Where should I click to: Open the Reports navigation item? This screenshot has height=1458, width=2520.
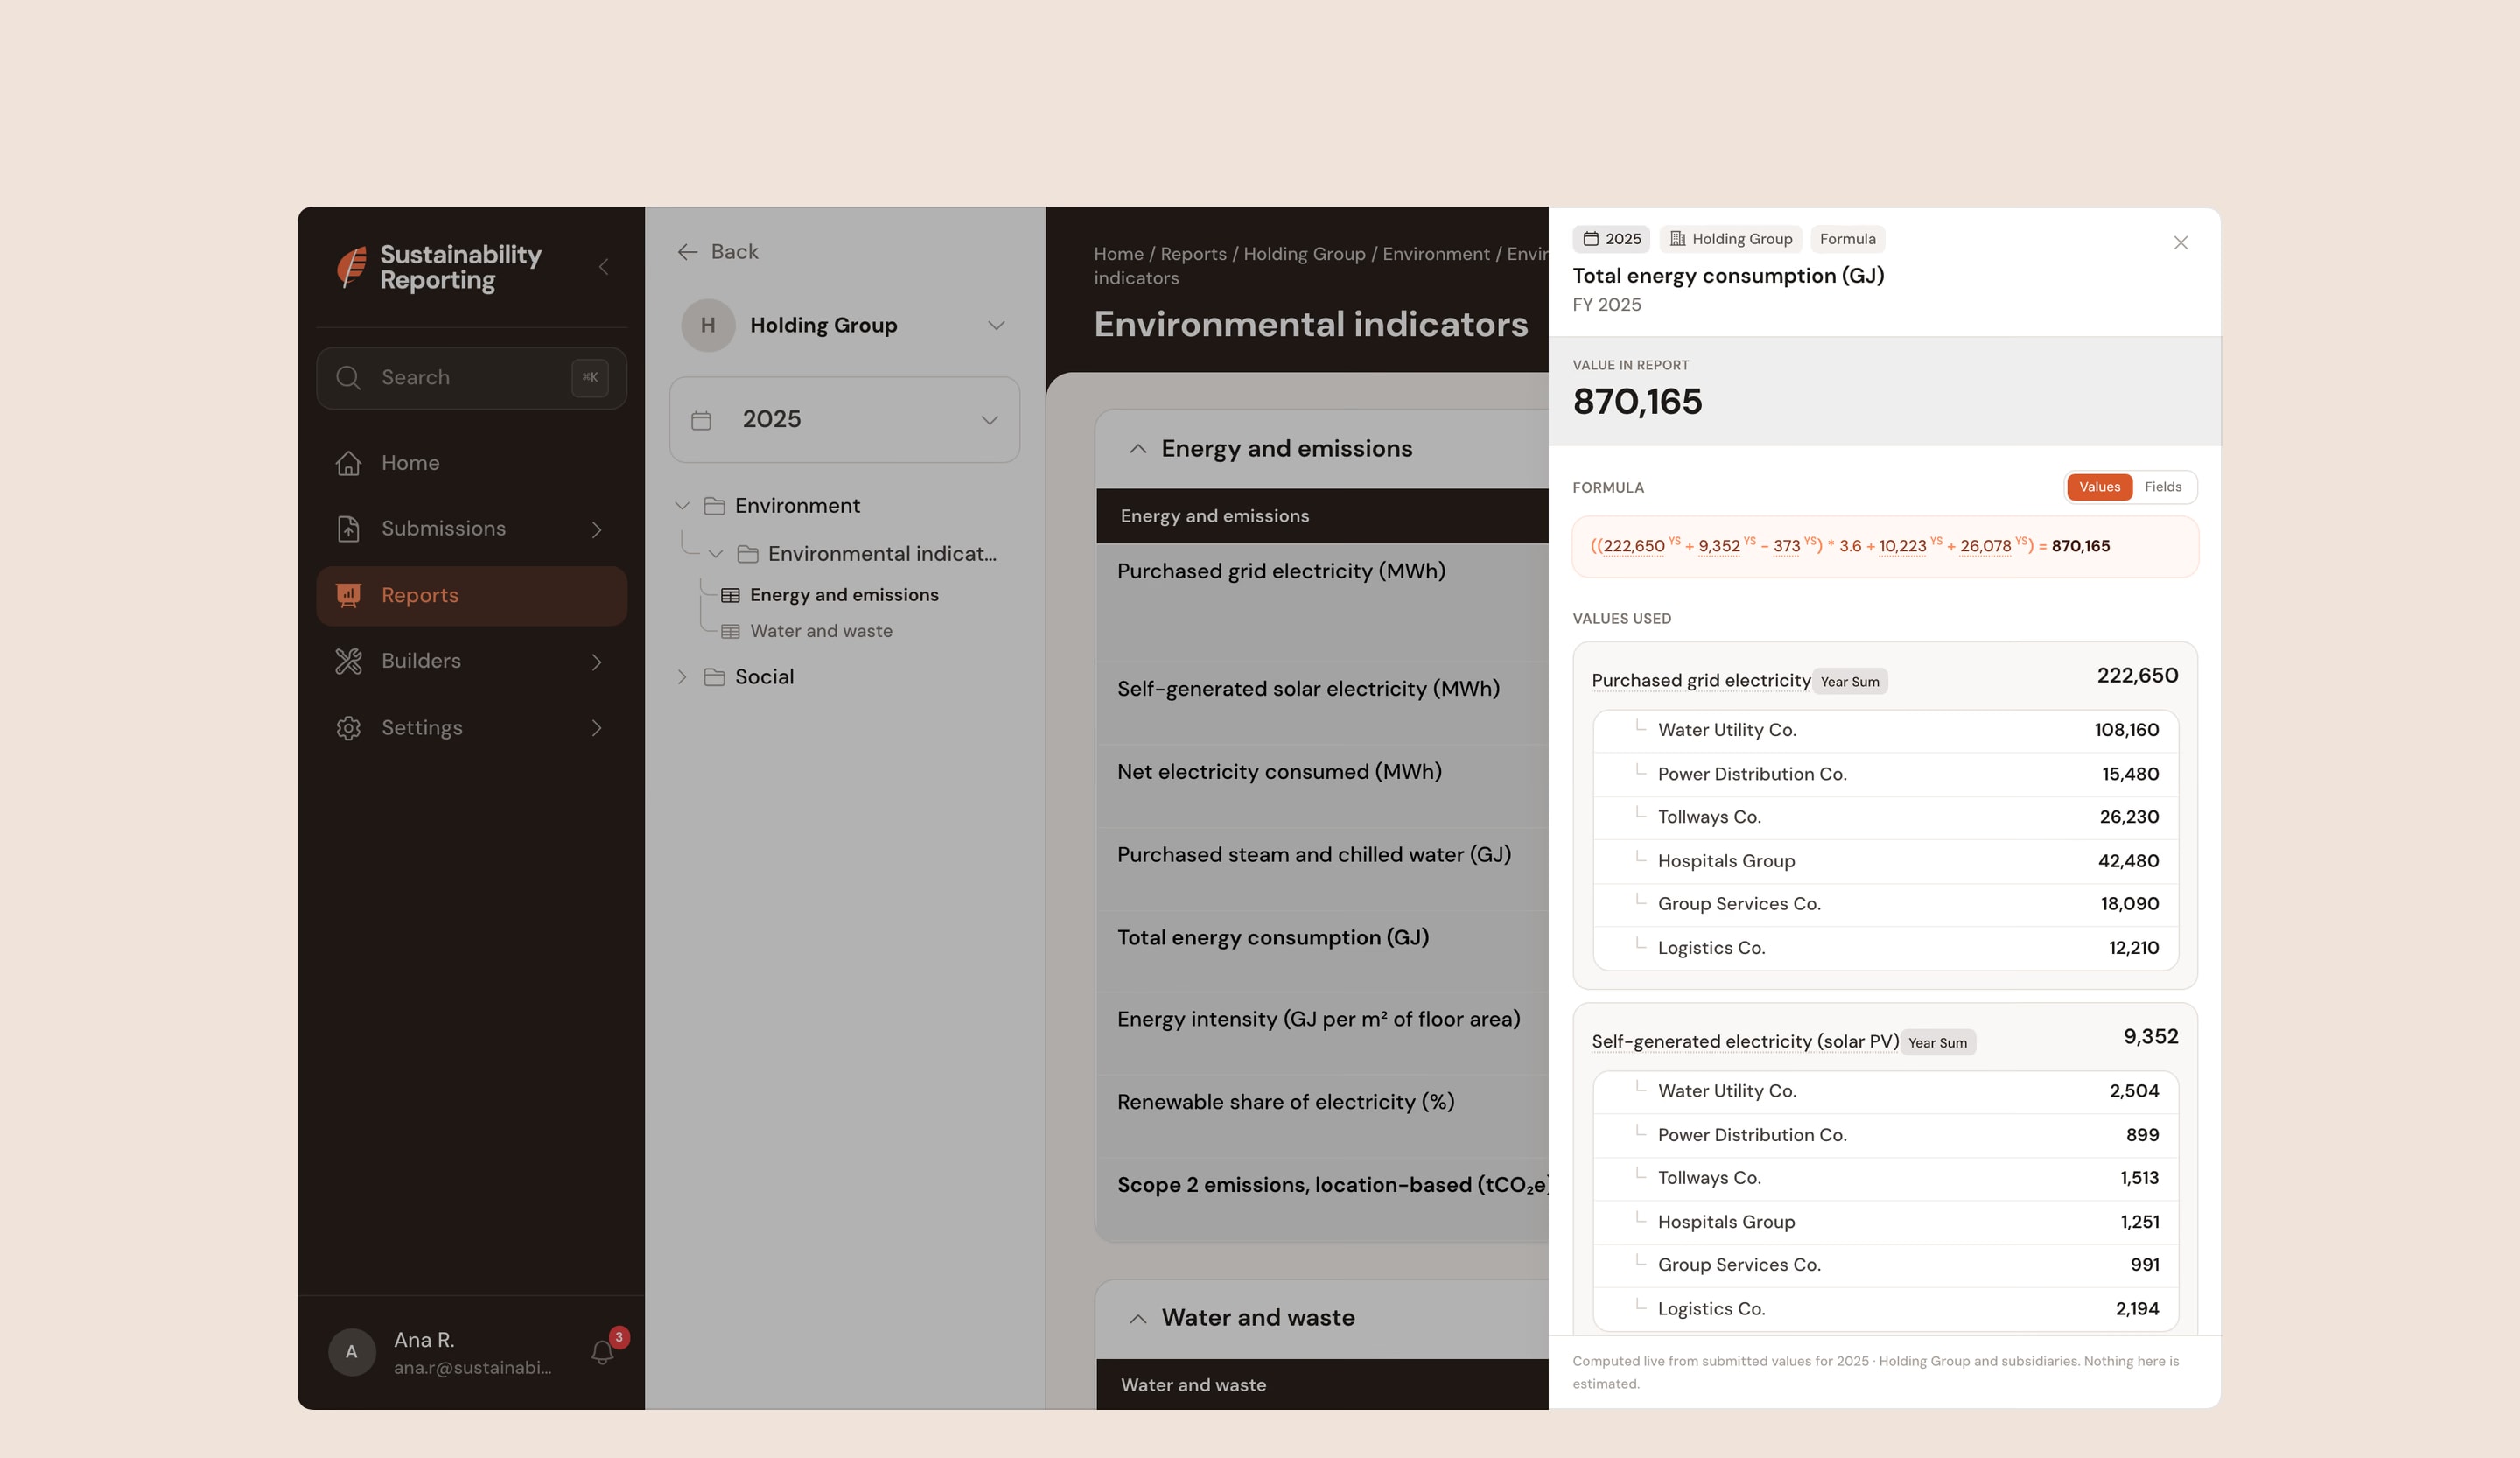click(x=471, y=597)
